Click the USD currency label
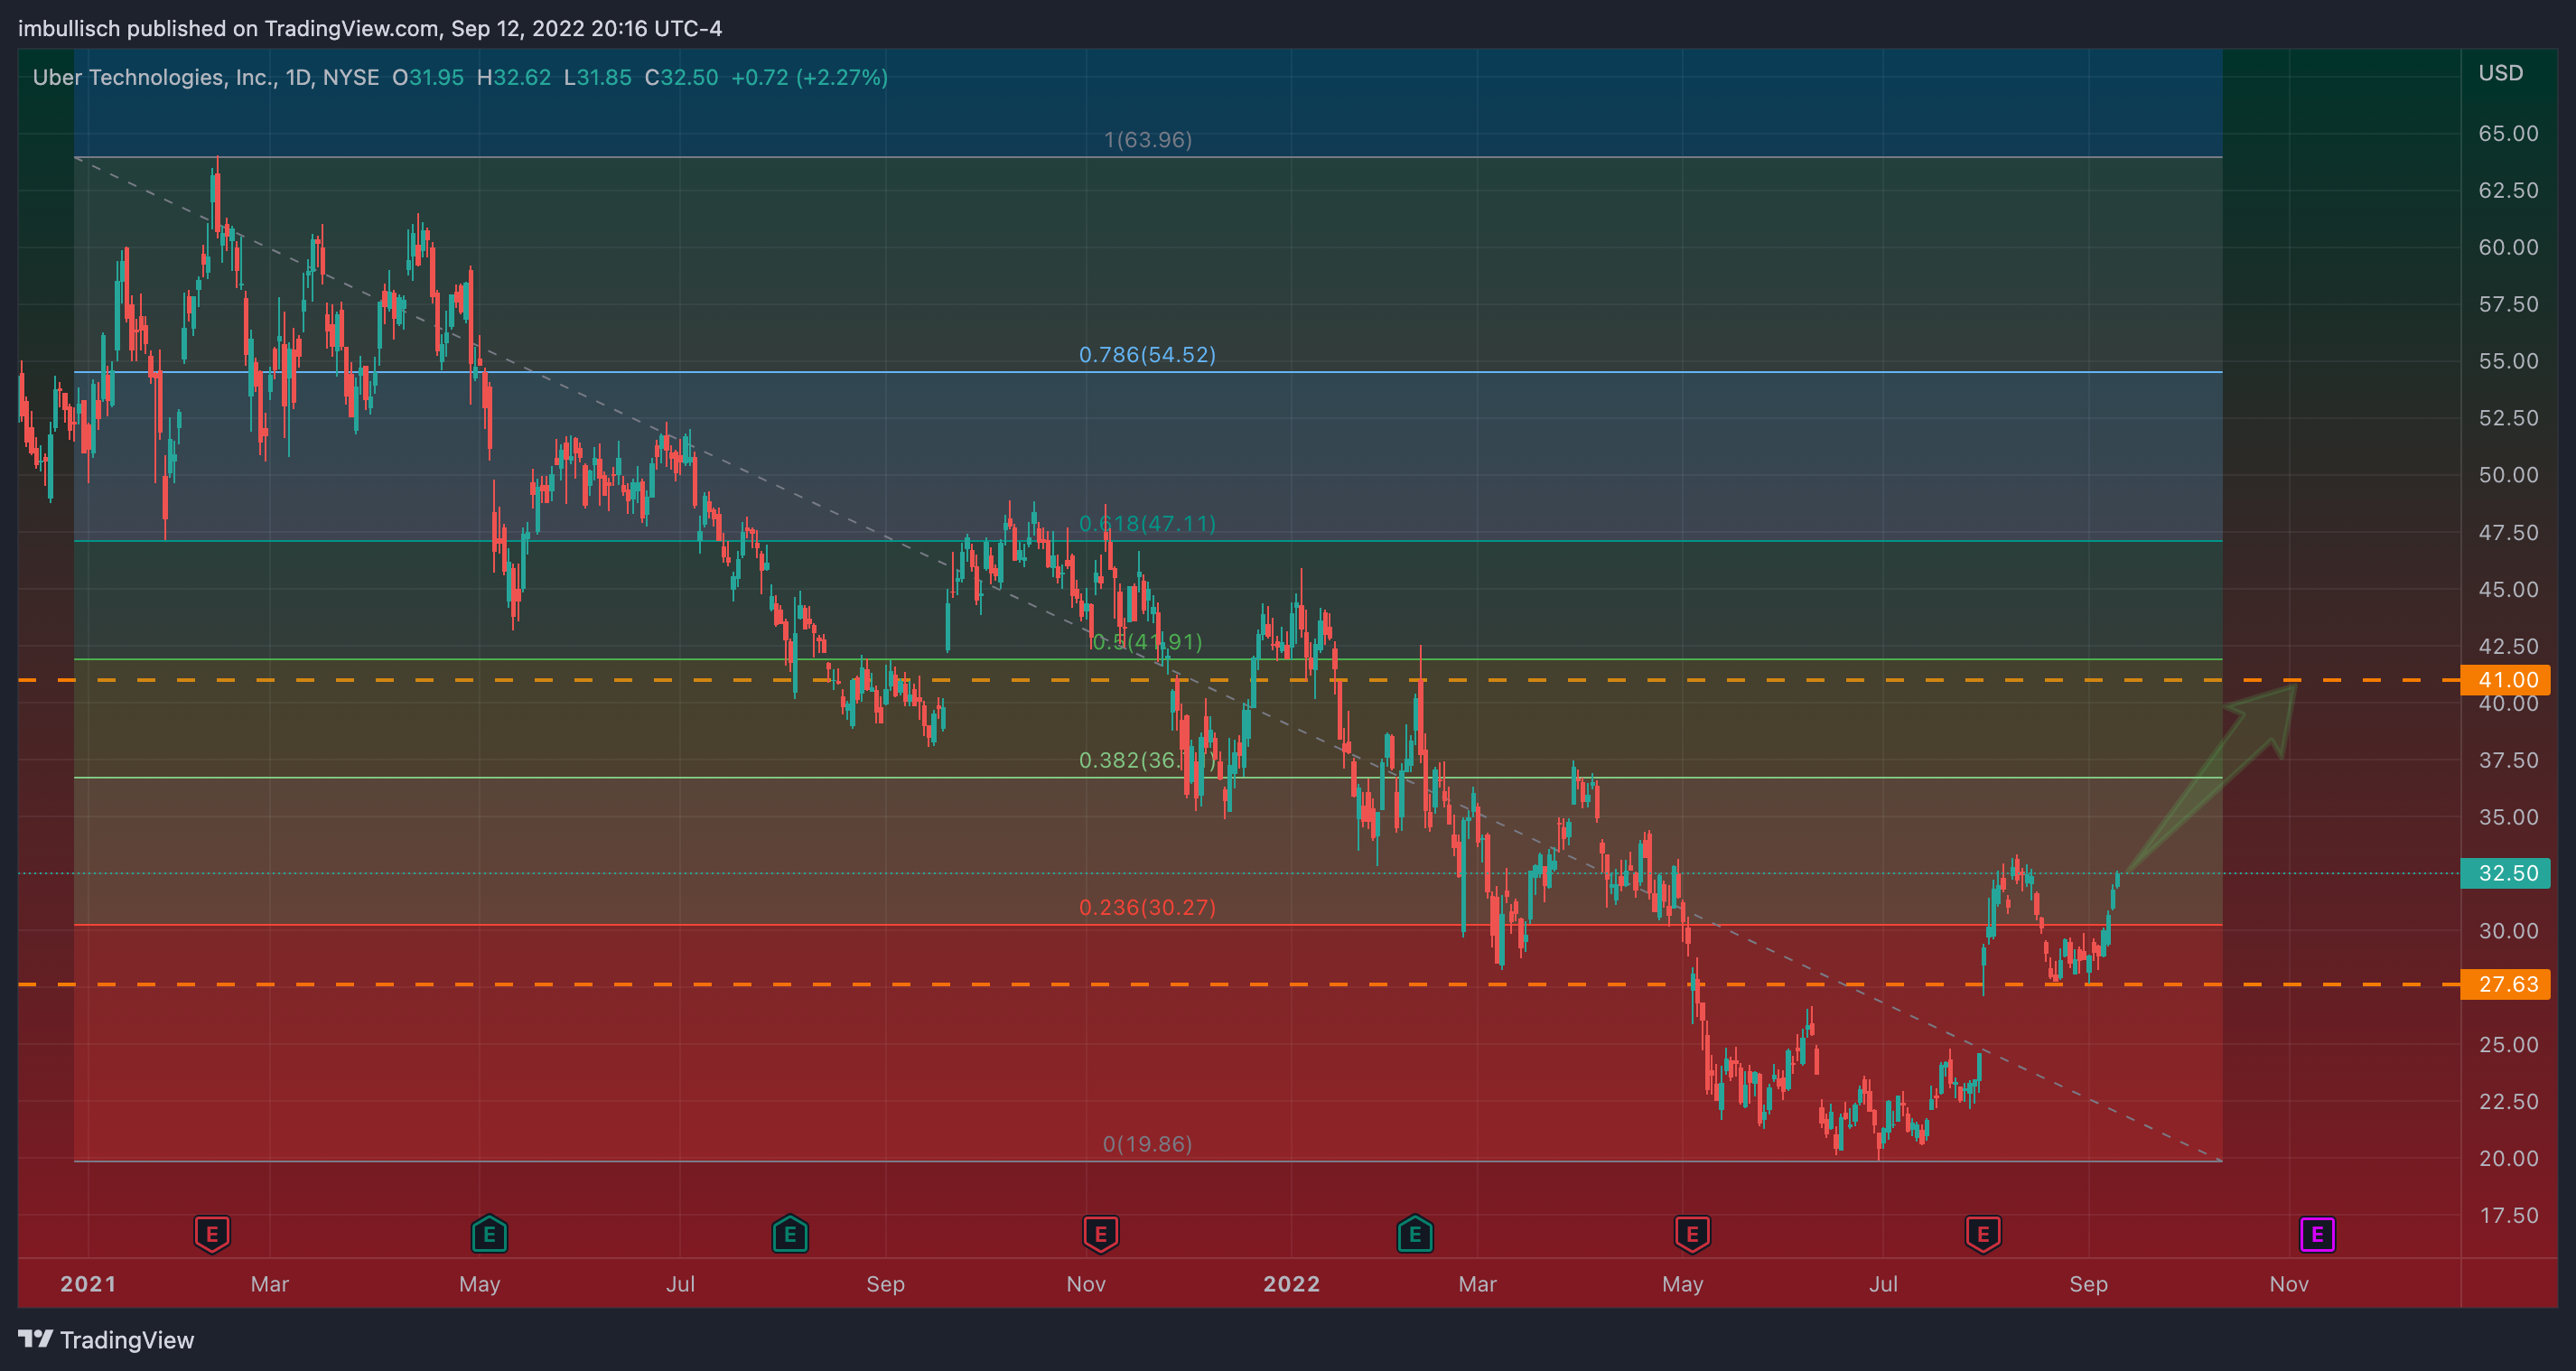 coord(2500,73)
